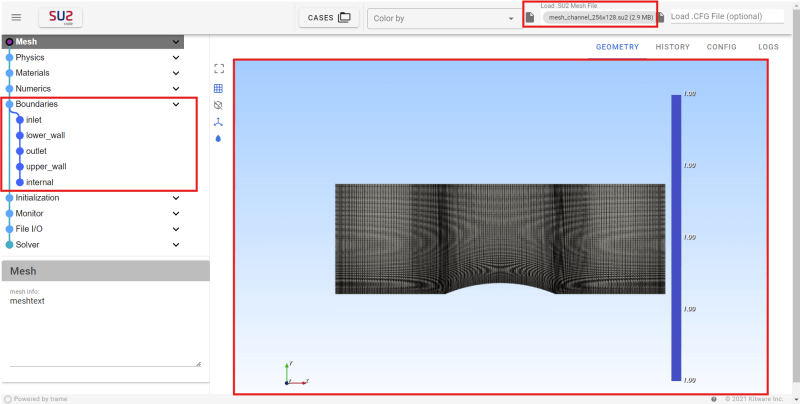Toggle the 3D view visibility icon
This screenshot has height=404, width=800.
pos(218,105)
